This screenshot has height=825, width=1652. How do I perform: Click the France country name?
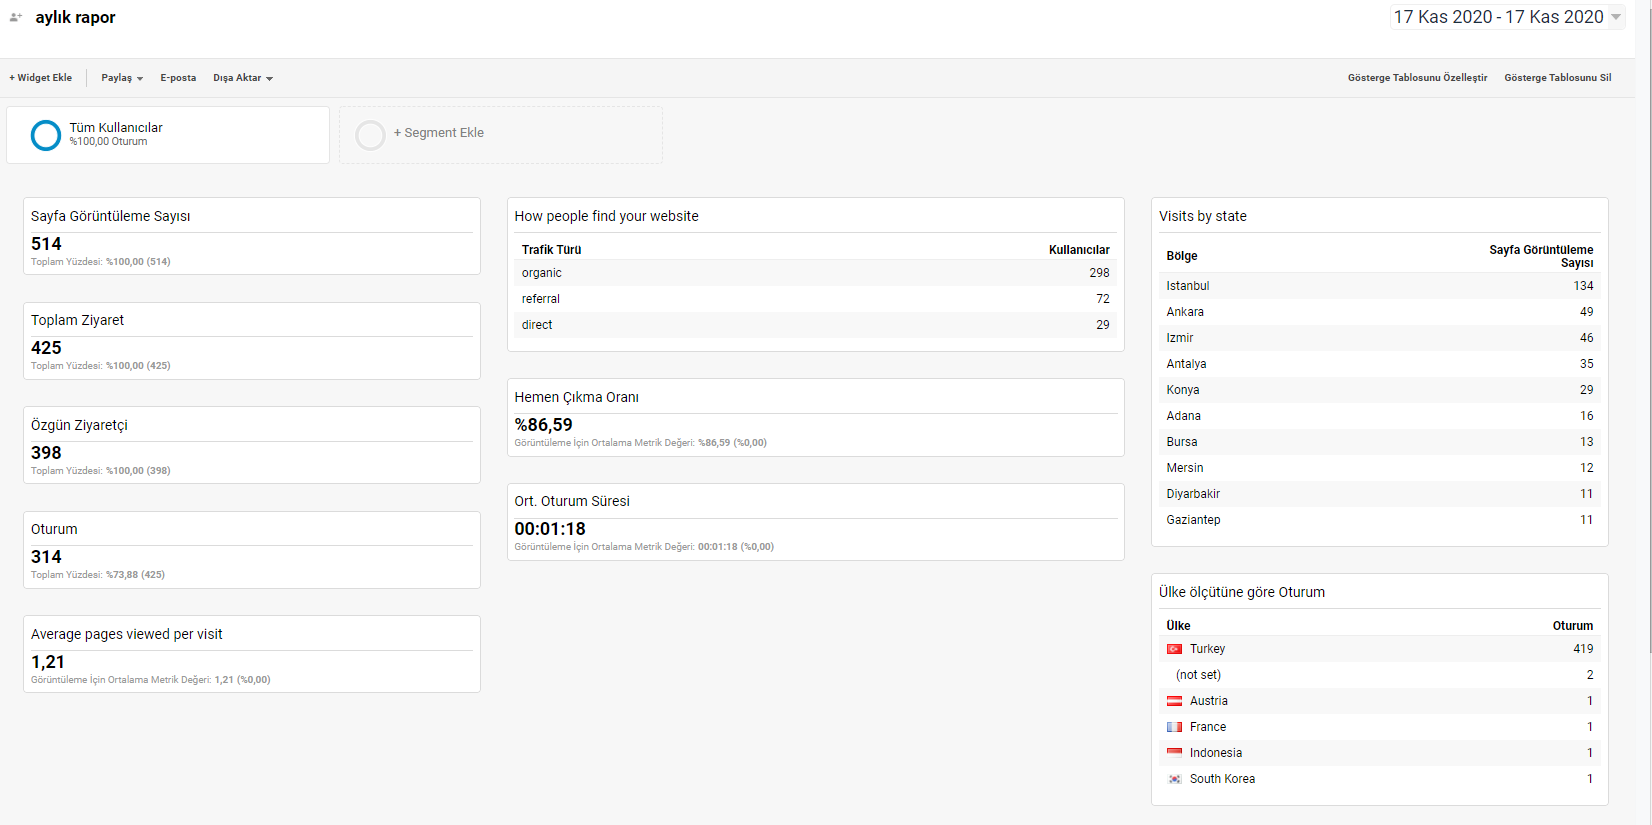tap(1208, 727)
